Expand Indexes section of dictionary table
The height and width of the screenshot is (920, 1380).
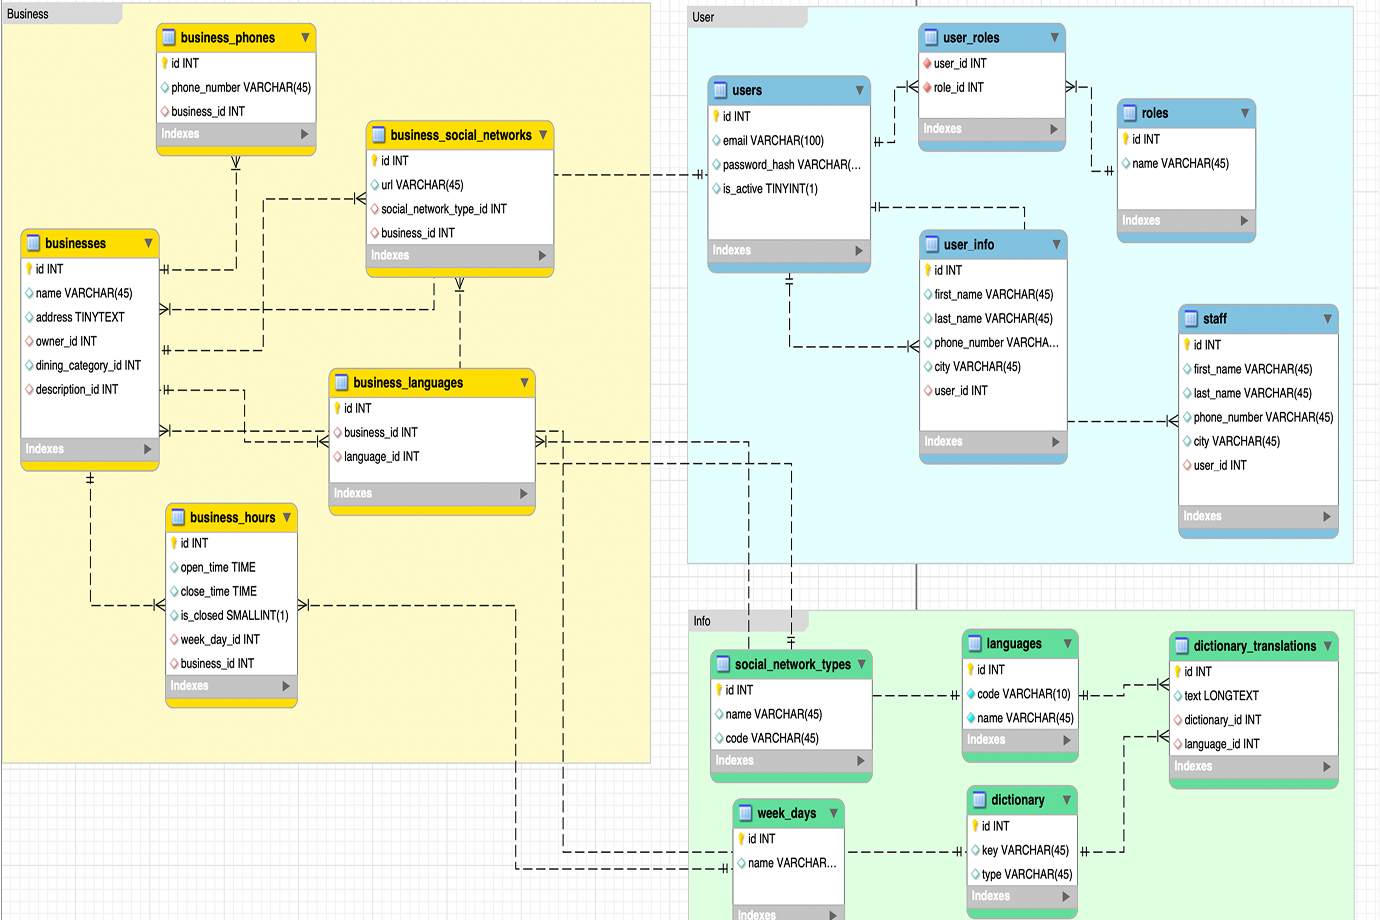coord(1066,896)
